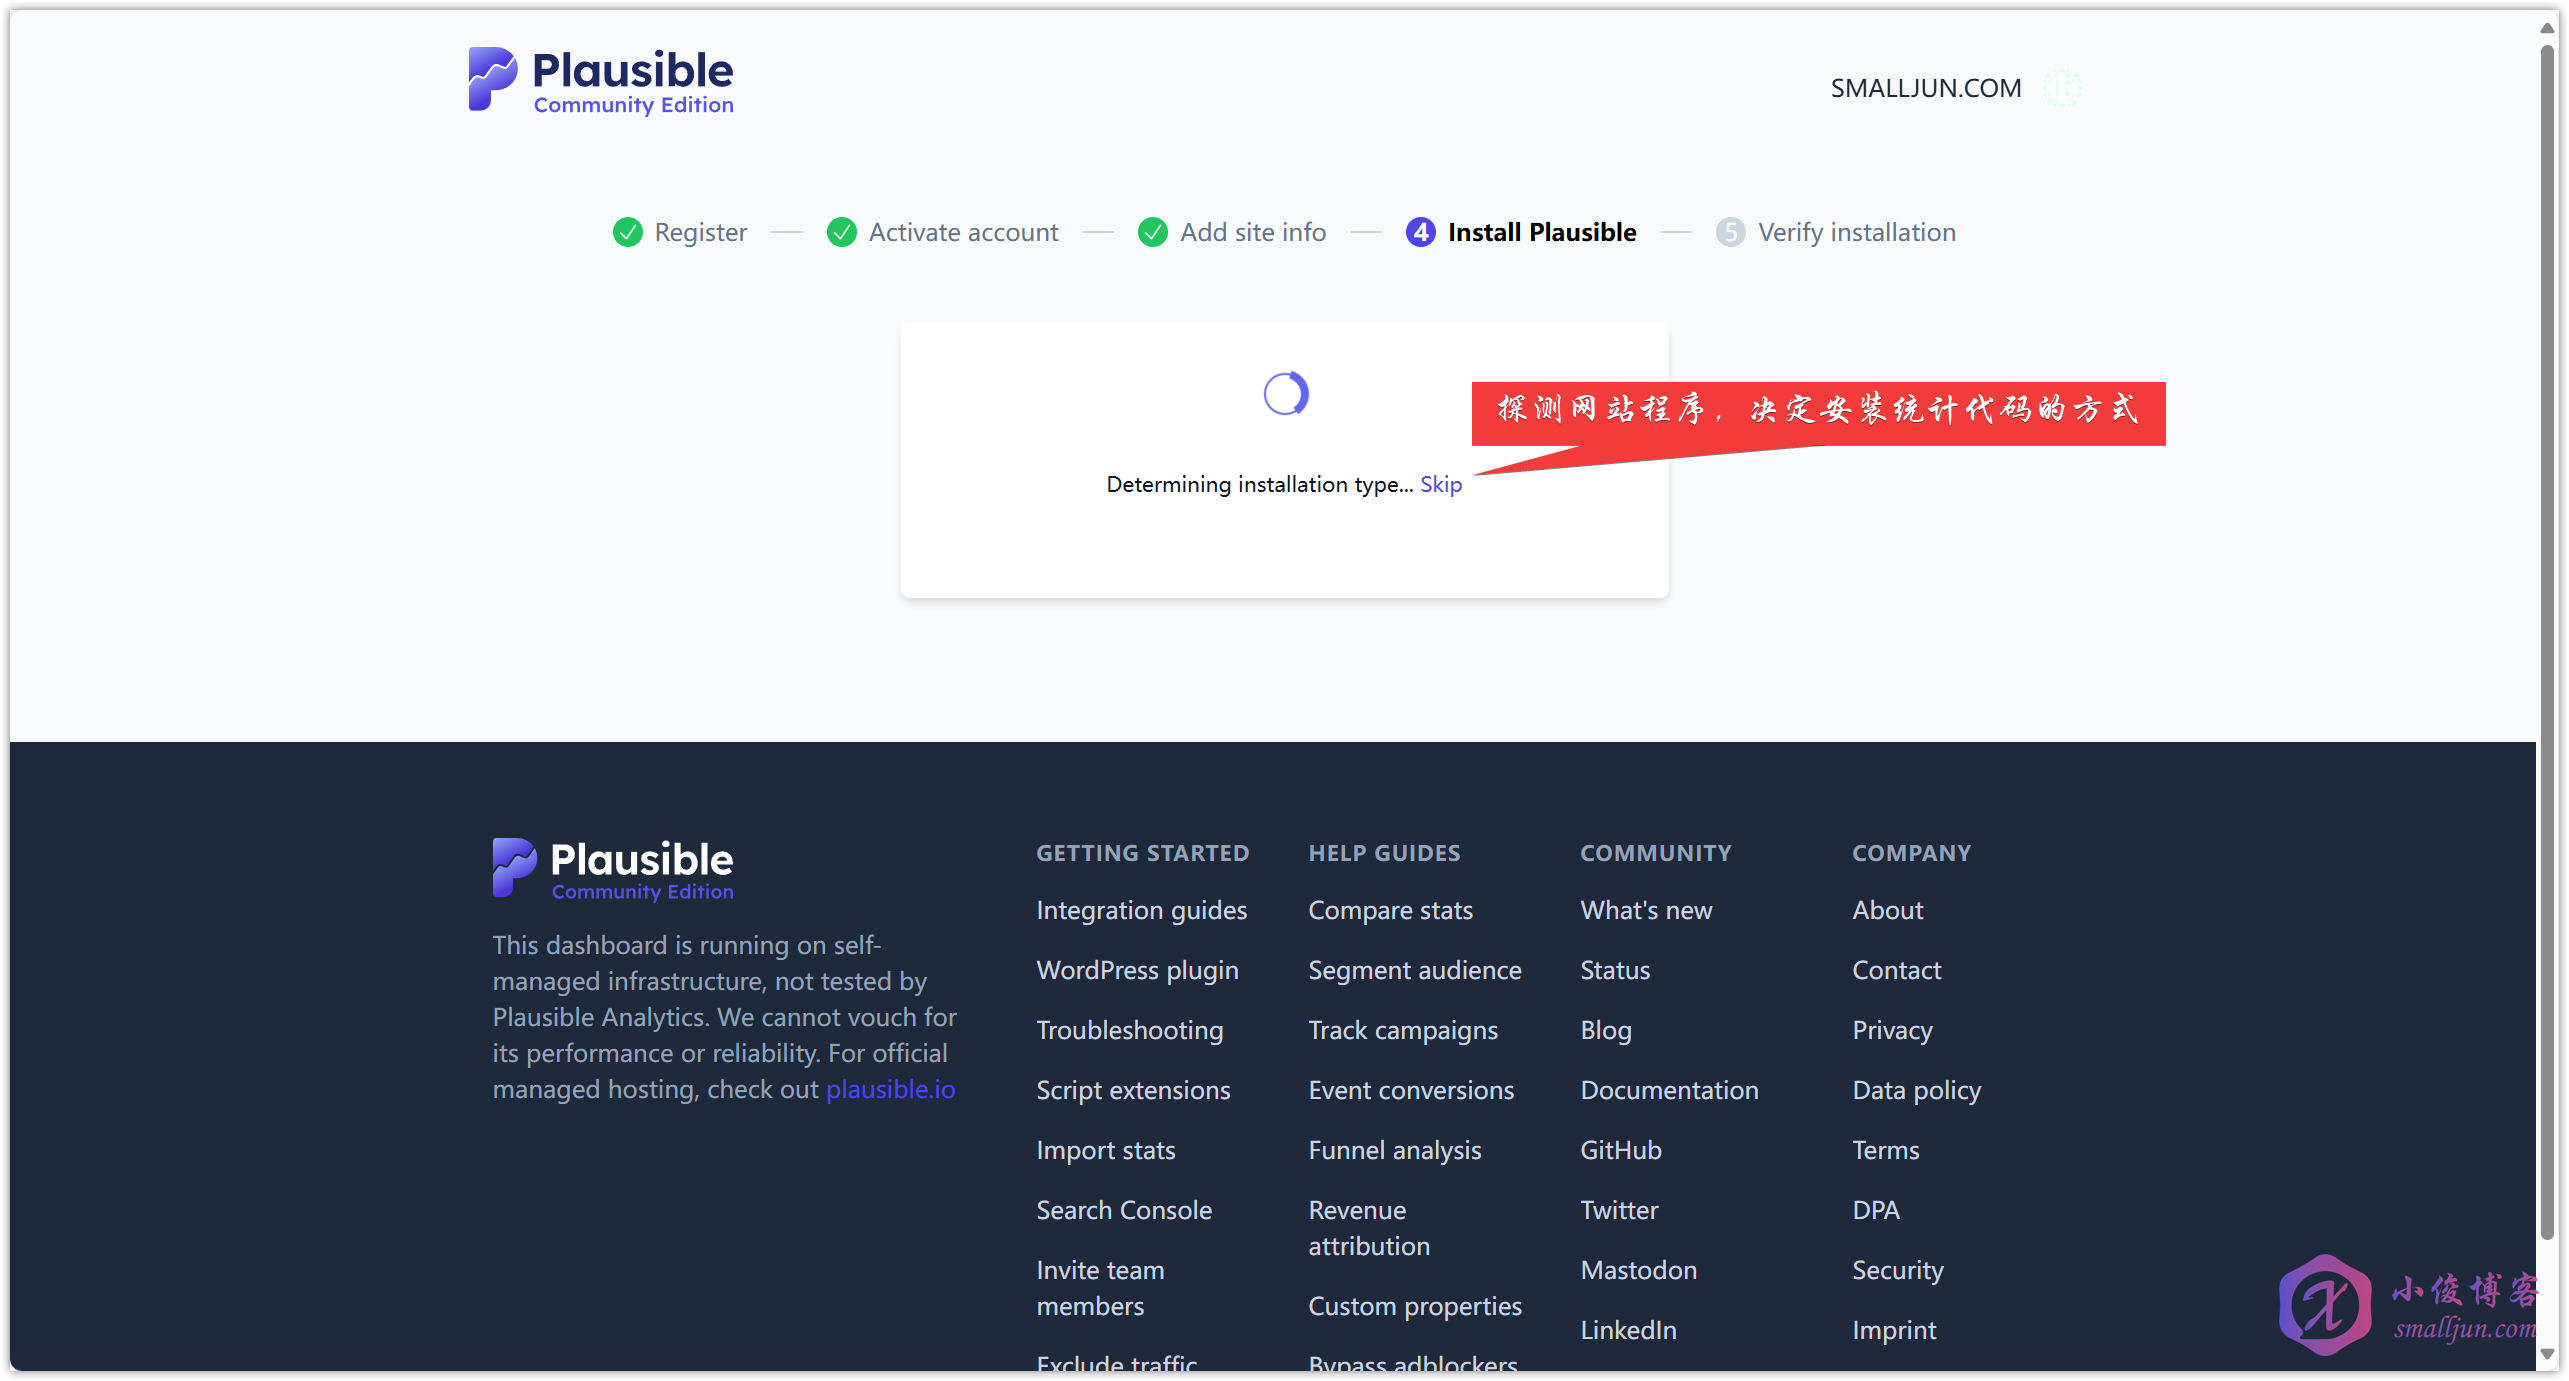Click the Activate account green checkmark
Image resolution: width=2569 pixels, height=1381 pixels.
[x=842, y=232]
